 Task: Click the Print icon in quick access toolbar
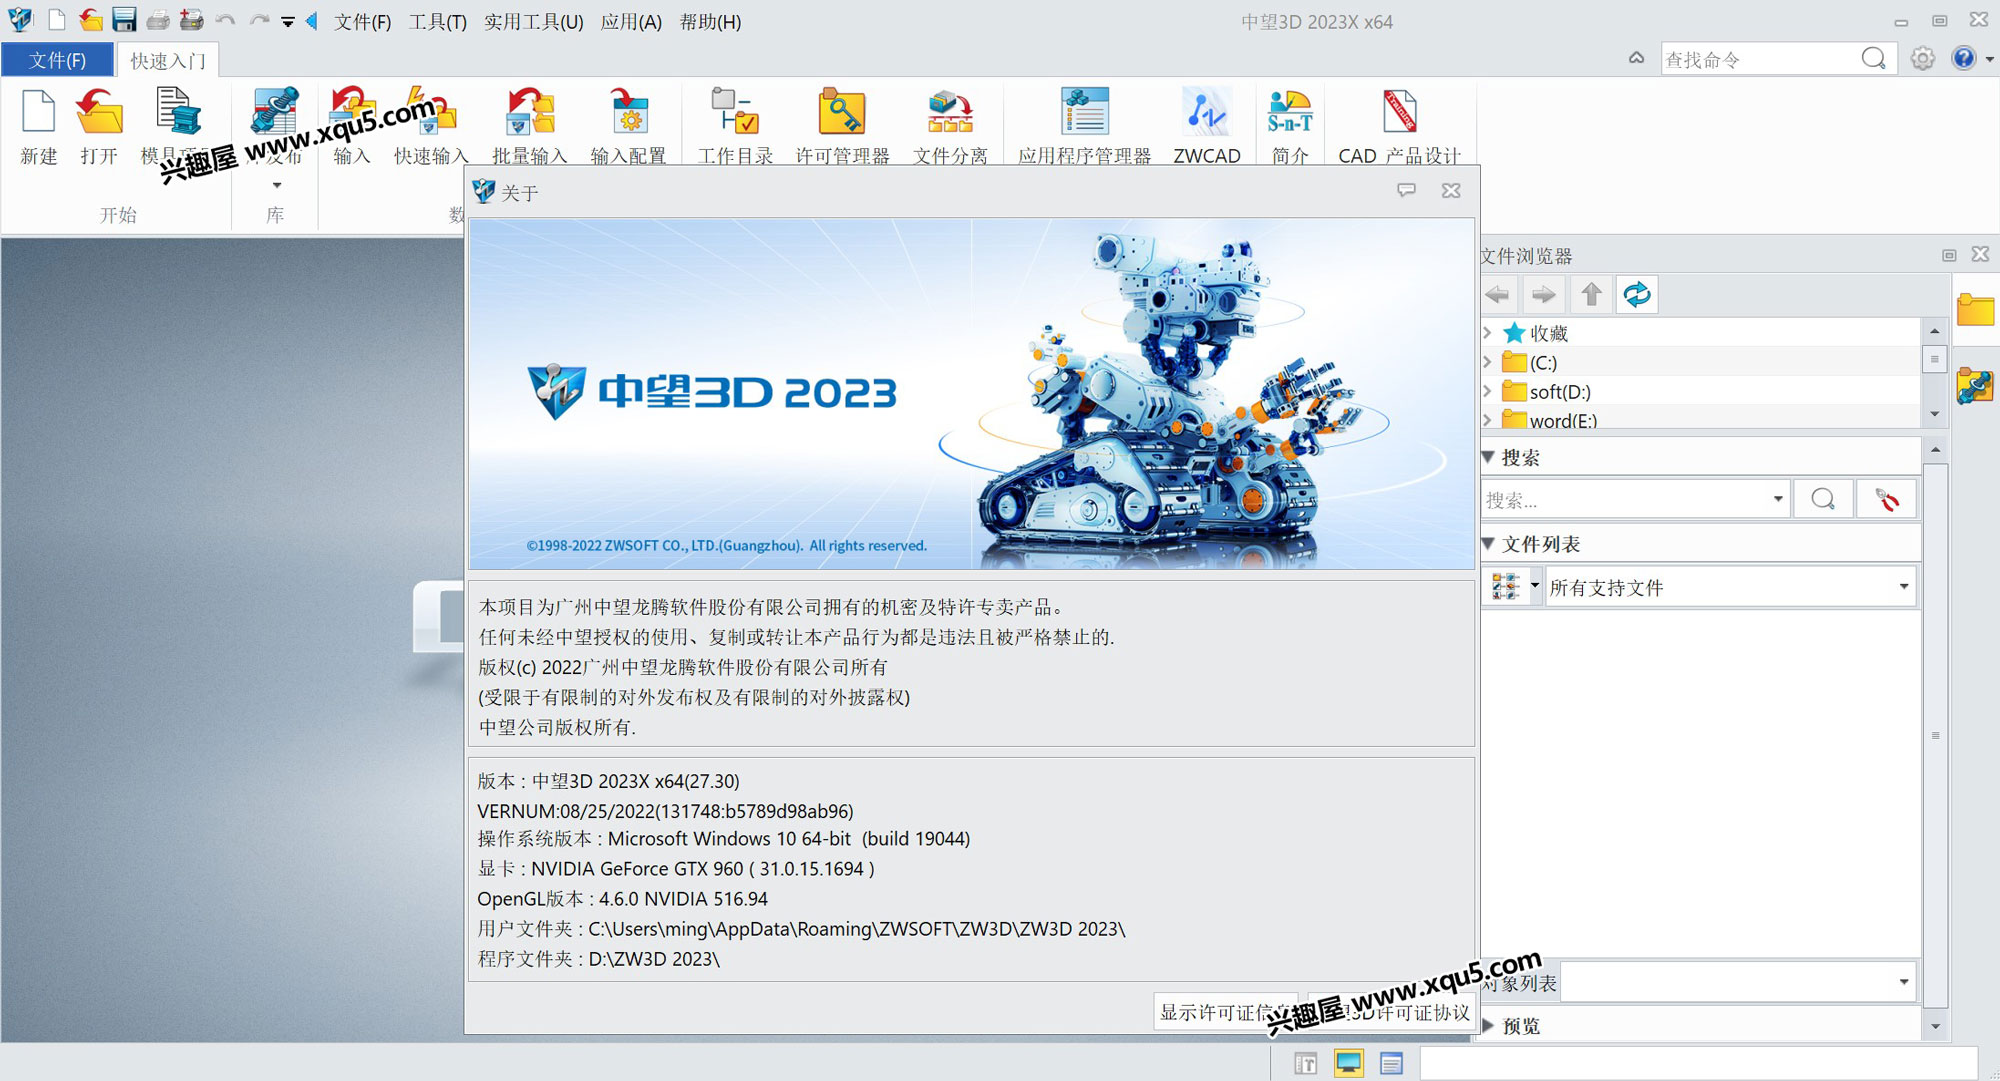pos(158,20)
